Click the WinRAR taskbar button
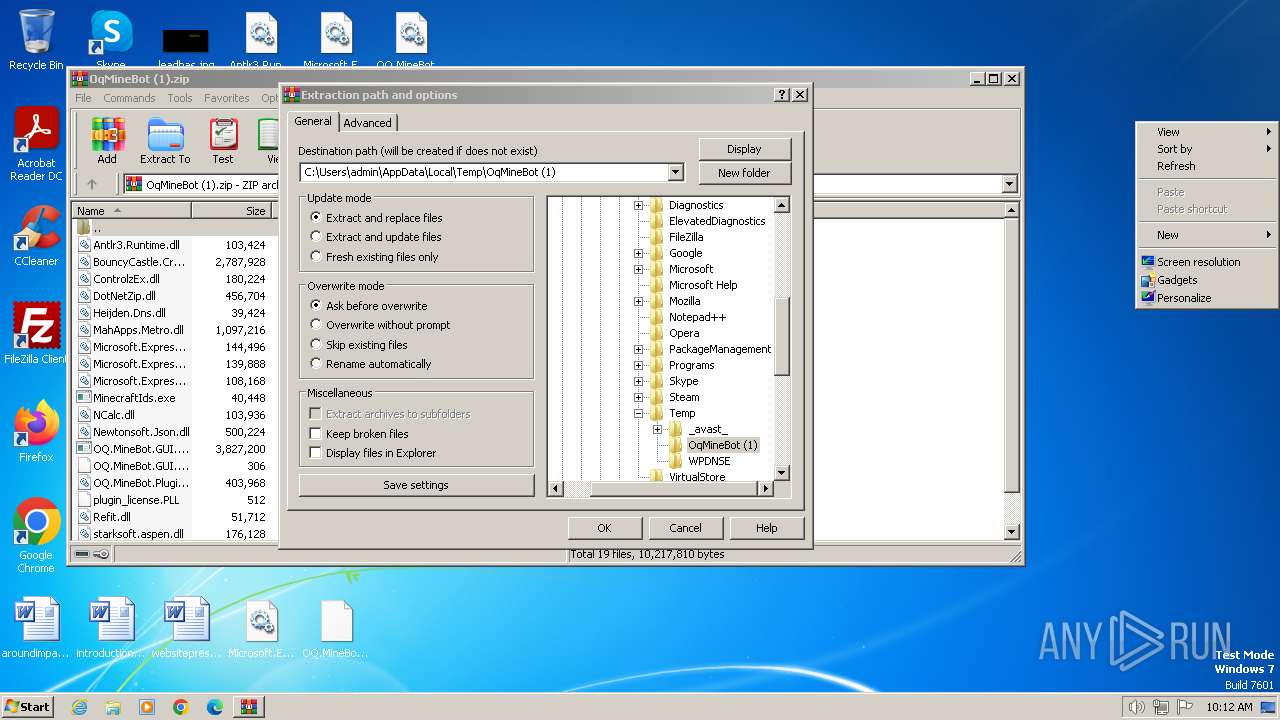 pos(249,707)
